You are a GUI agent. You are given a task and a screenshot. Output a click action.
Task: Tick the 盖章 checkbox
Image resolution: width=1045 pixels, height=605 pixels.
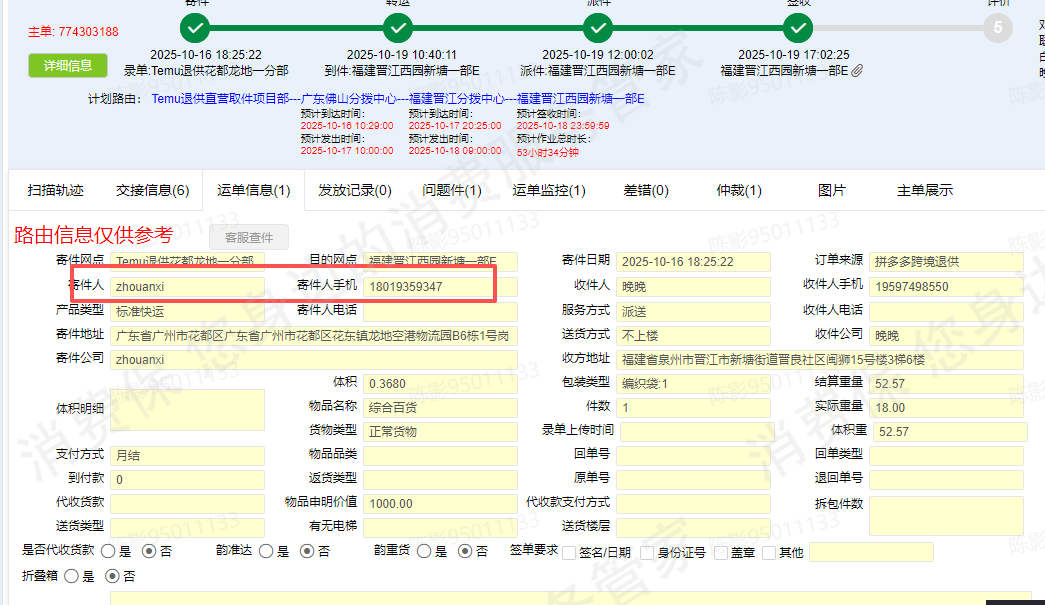pos(721,552)
